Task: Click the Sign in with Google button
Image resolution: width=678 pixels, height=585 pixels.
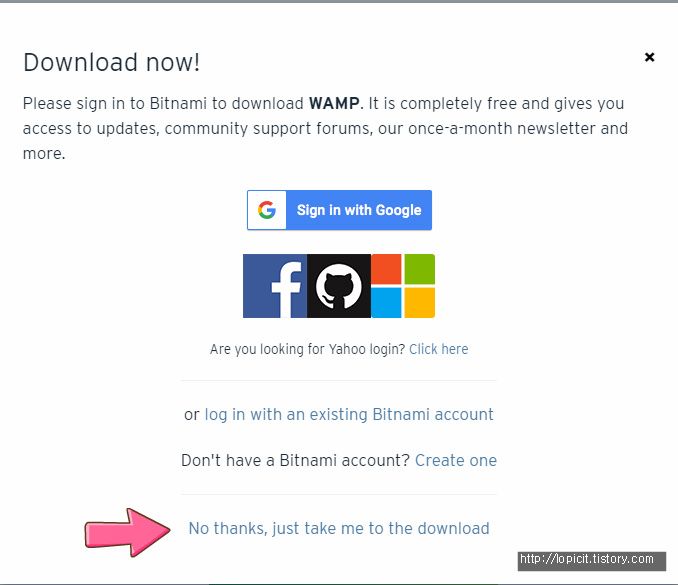Action: coord(339,210)
